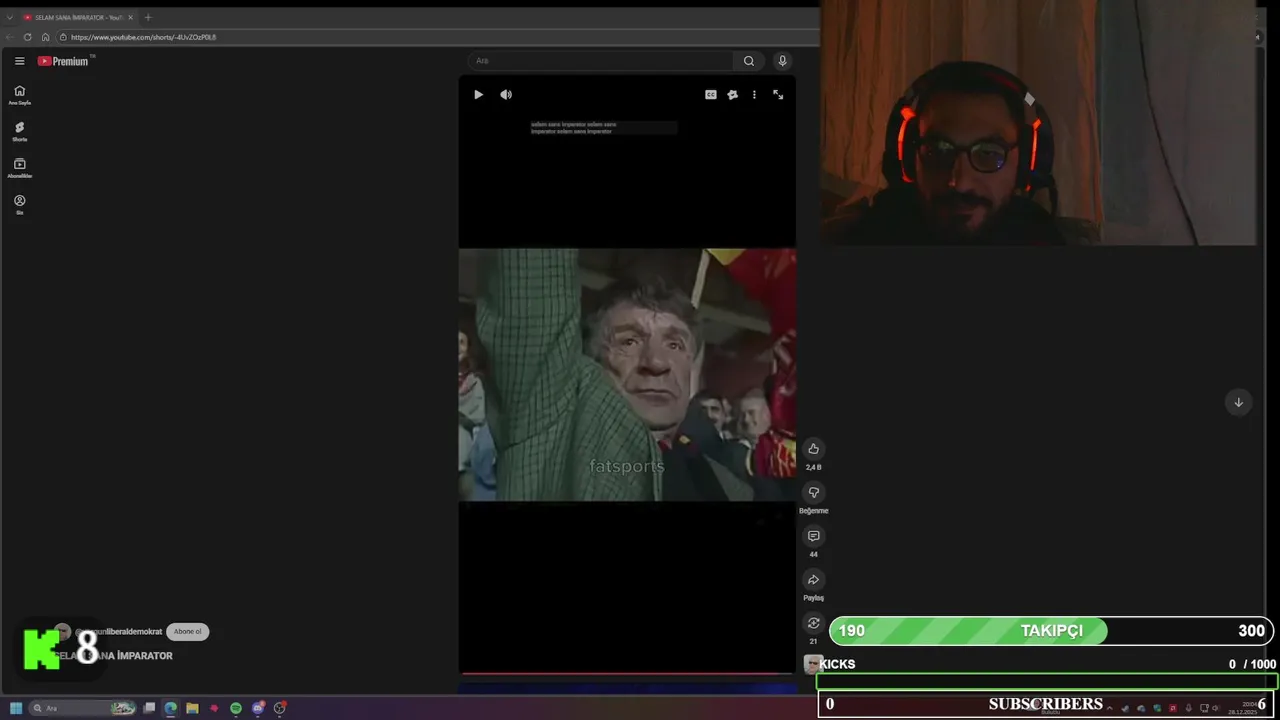
Task: Select the SELAM SANA İMPARATOR browser tab
Action: [x=77, y=17]
